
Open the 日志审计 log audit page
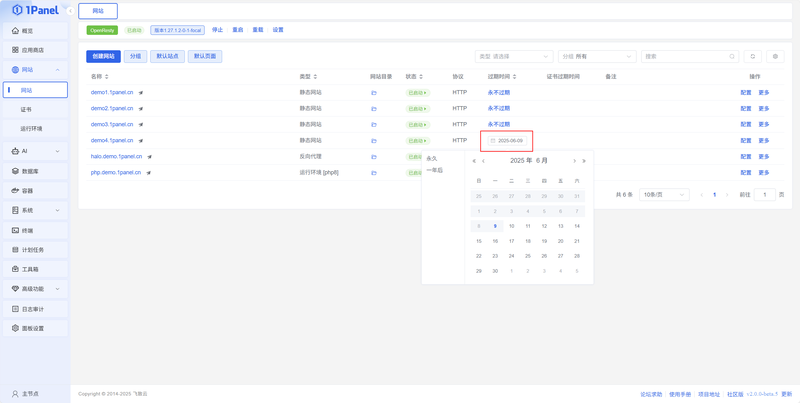[x=35, y=309]
